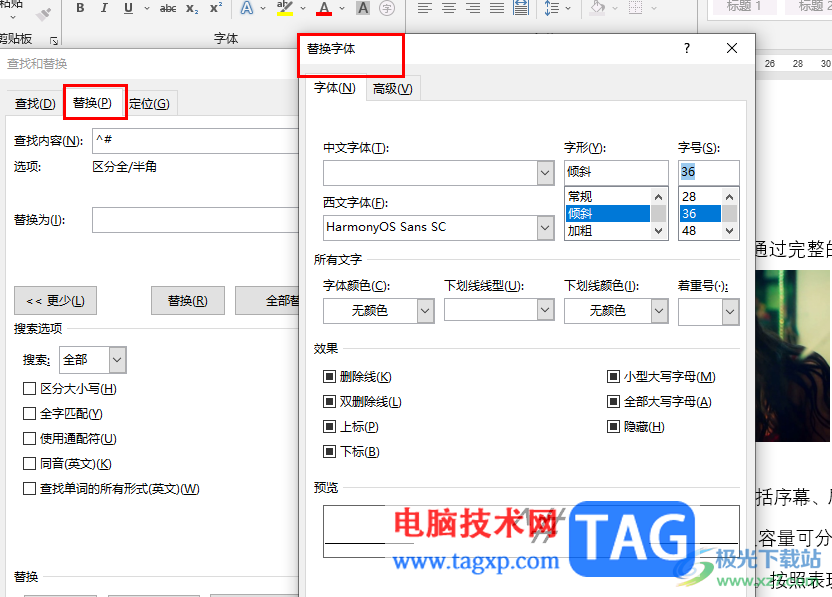Screen dimensions: 832x597
Task: Open underline style dropdown arrow in ribbon
Action: [147, 8]
